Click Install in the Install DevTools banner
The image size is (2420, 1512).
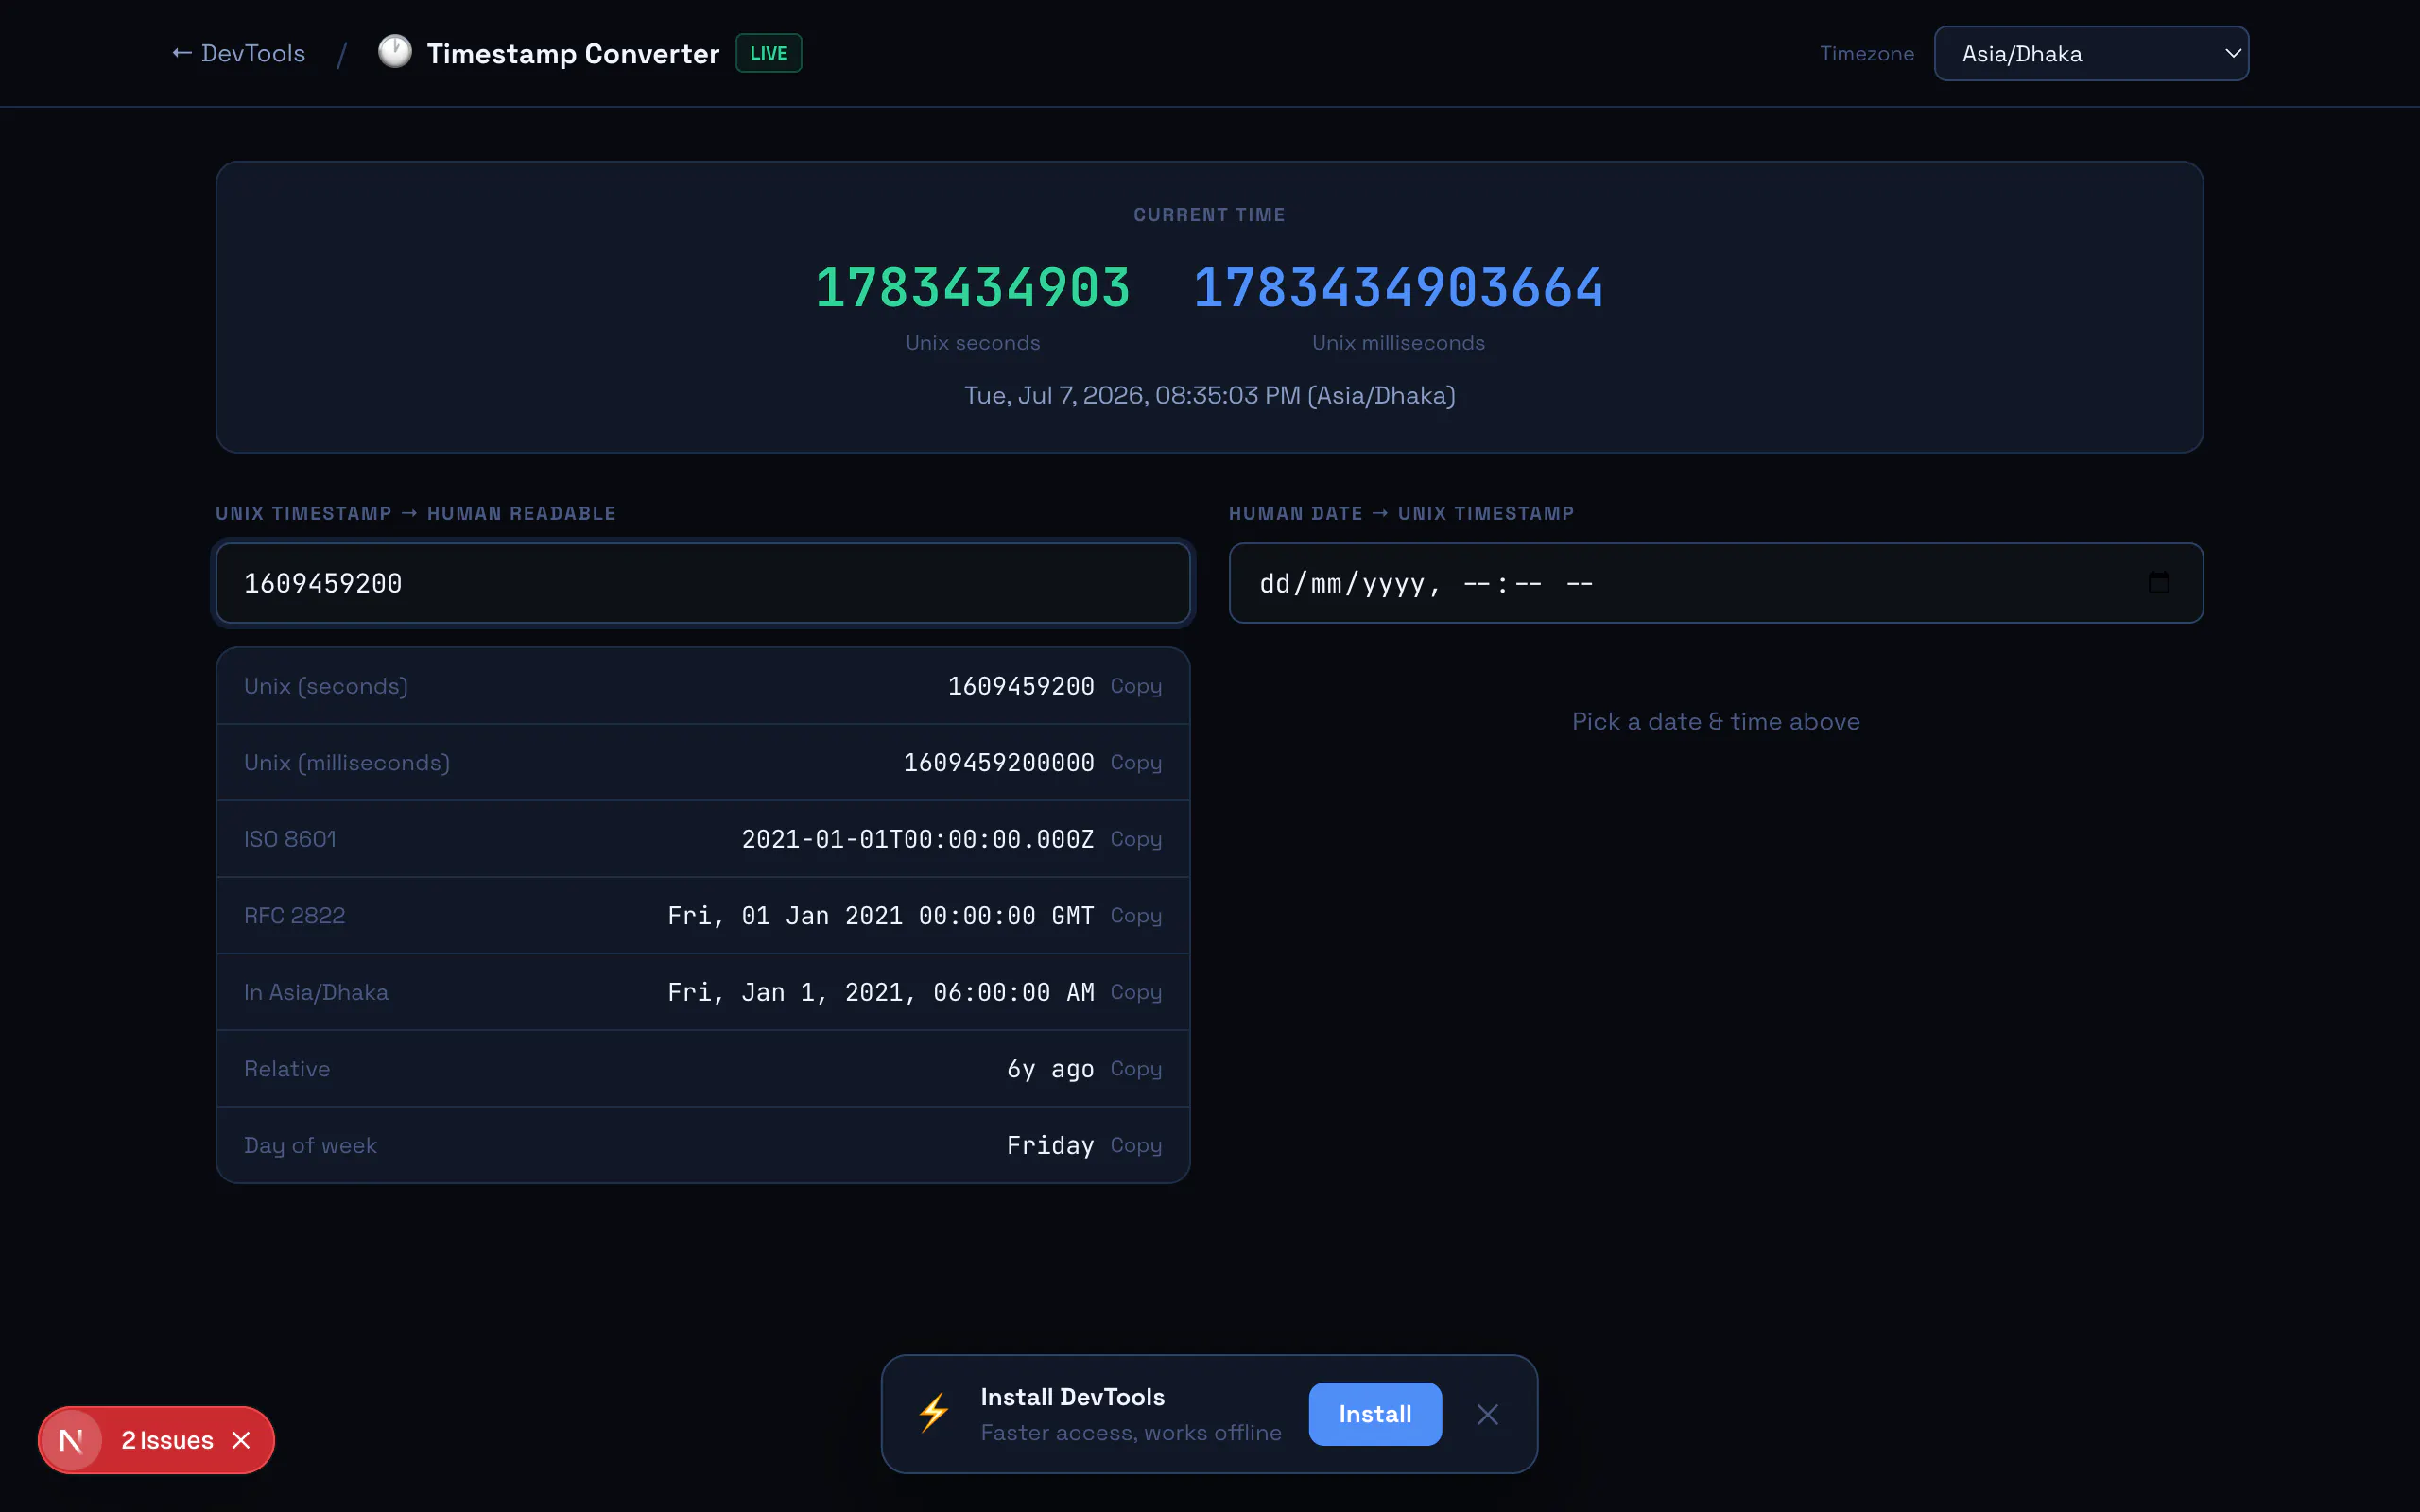pos(1375,1413)
